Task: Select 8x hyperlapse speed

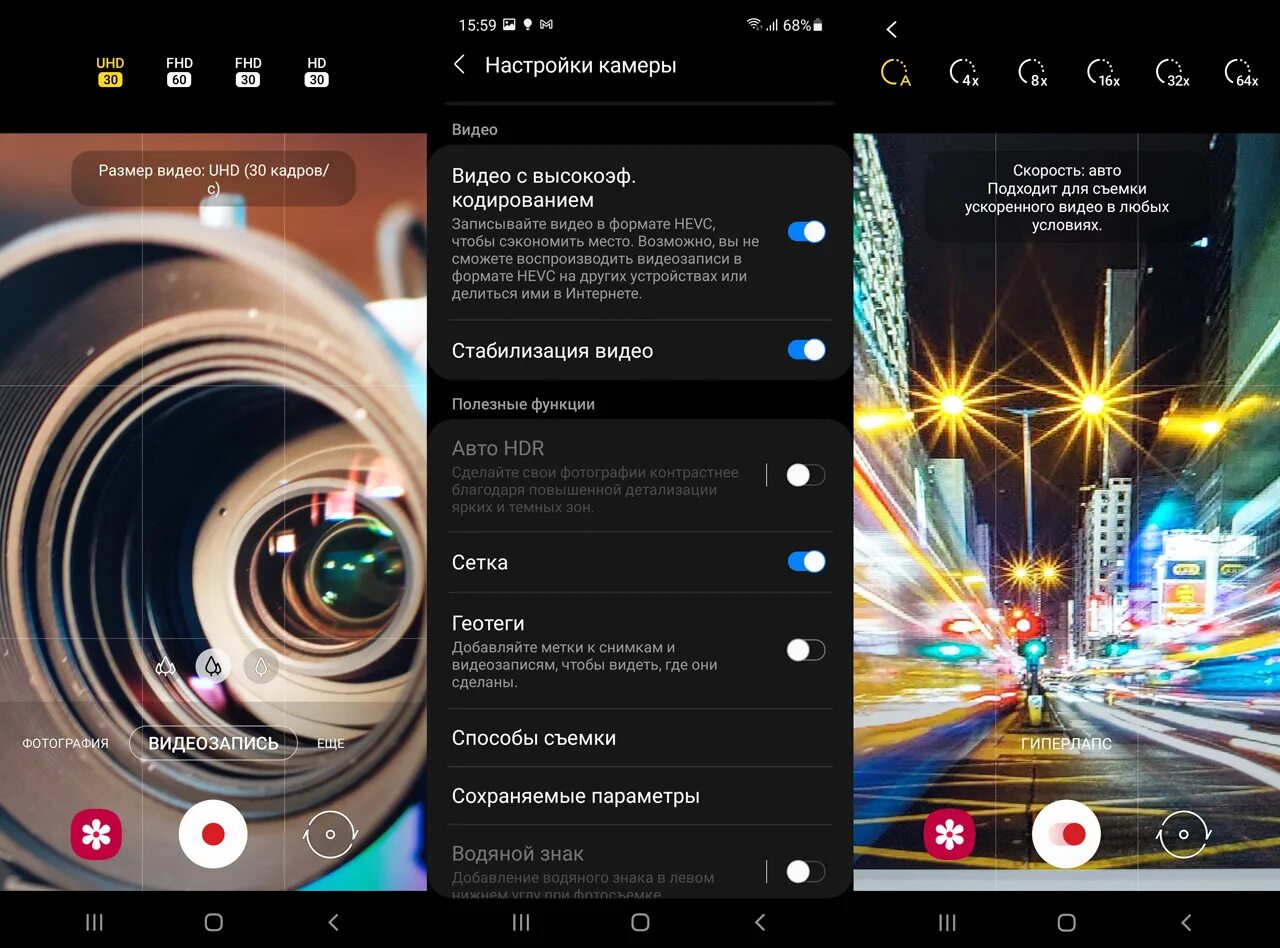Action: tap(1033, 73)
